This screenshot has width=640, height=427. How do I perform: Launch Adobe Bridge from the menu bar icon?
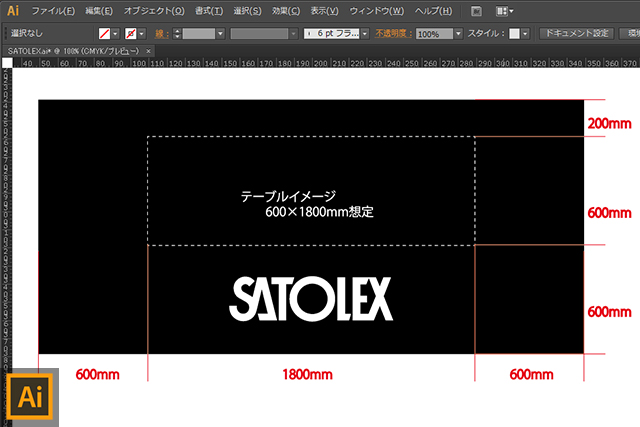point(476,11)
